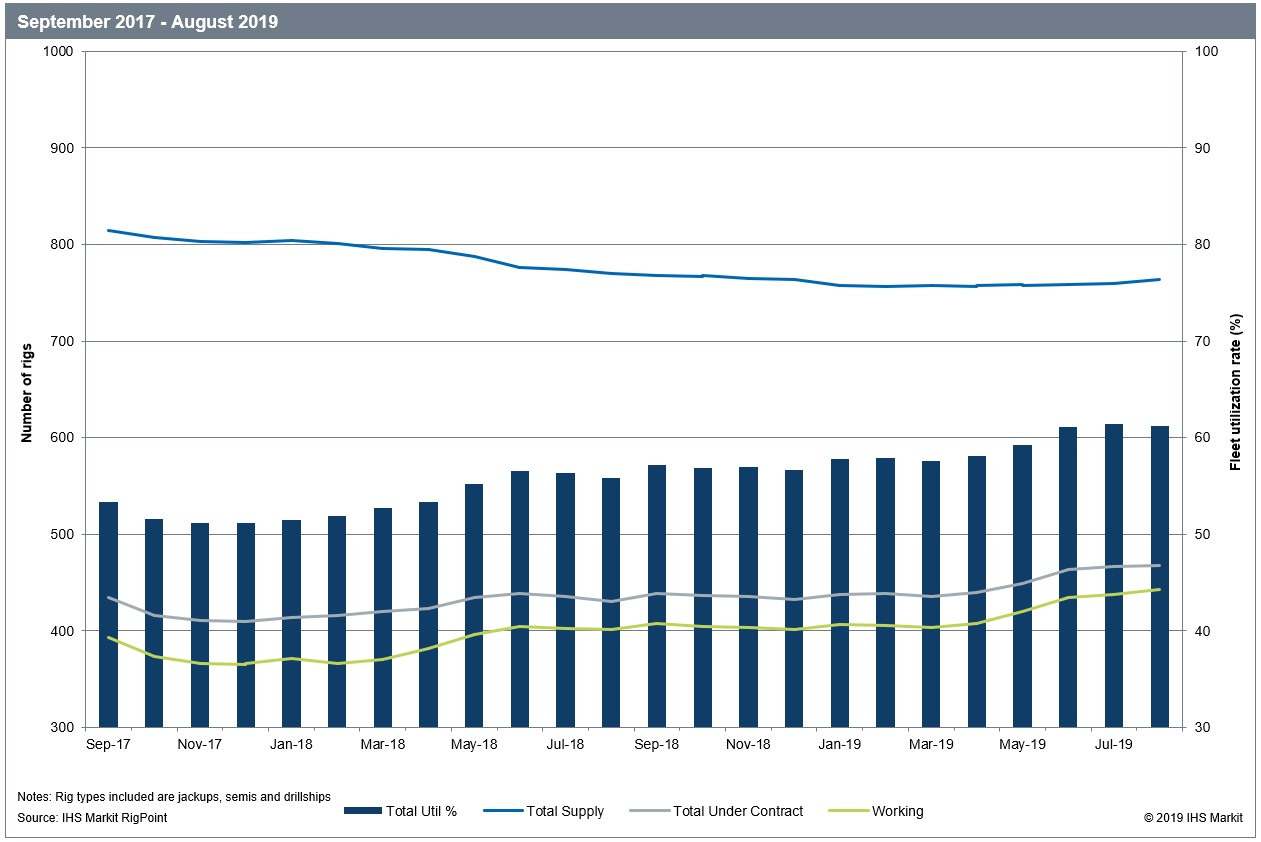The height and width of the screenshot is (842, 1261).
Task: Click the Jan-18 utilization bar
Action: [291, 624]
